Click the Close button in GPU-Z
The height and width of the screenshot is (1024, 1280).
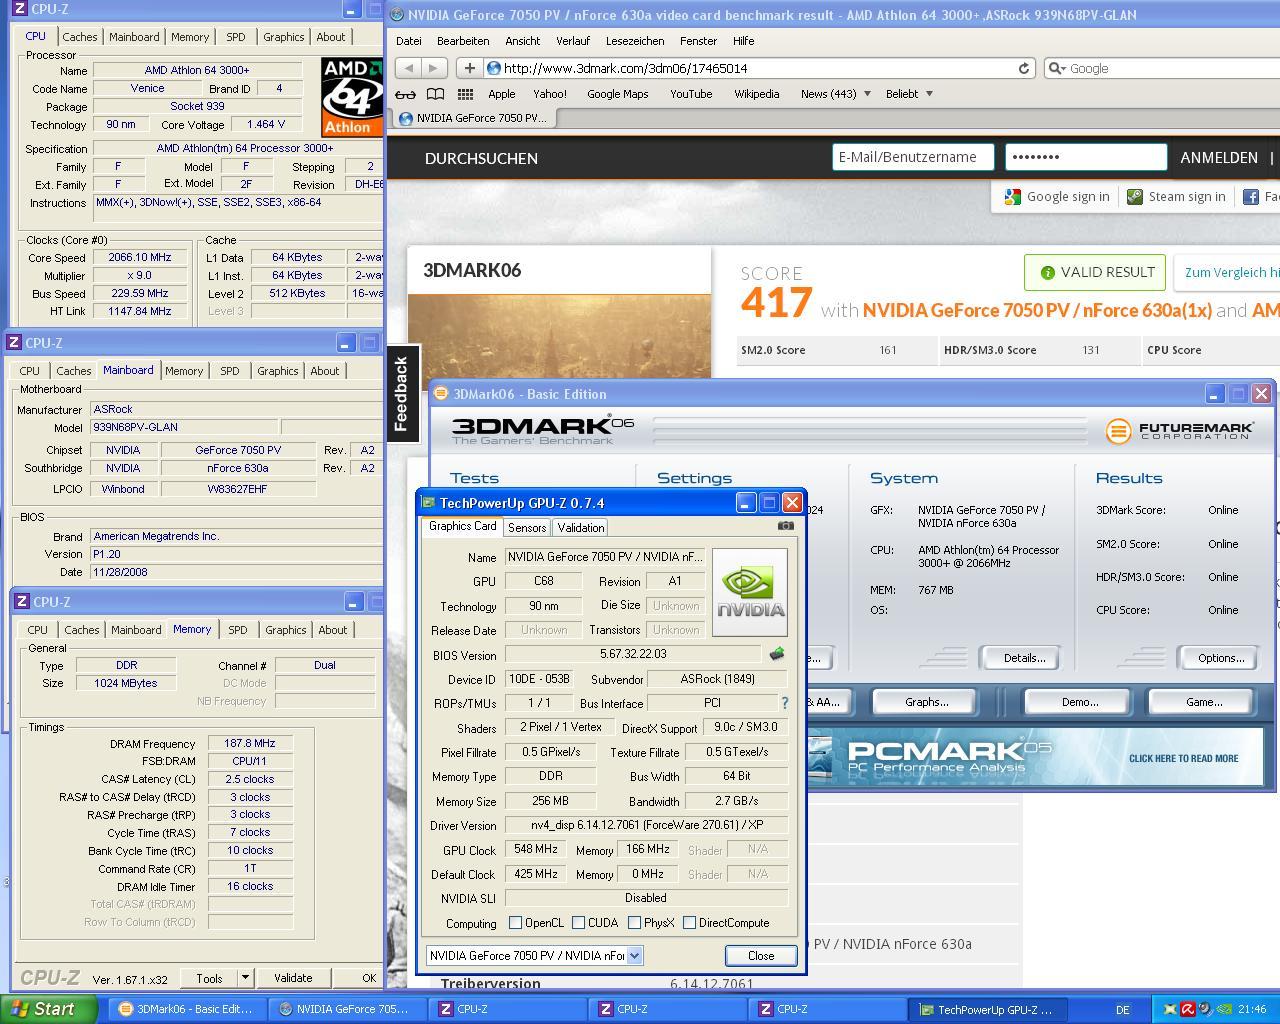(x=761, y=956)
